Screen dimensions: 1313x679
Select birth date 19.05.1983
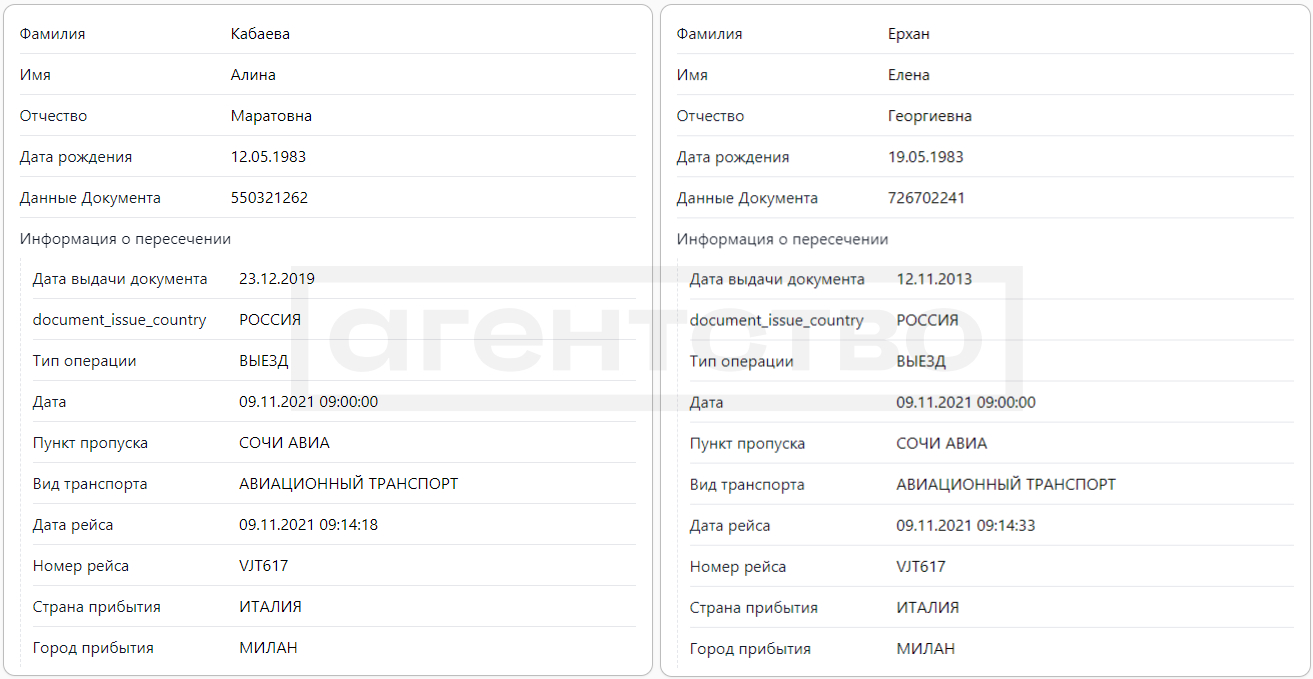pyautogui.click(x=925, y=157)
